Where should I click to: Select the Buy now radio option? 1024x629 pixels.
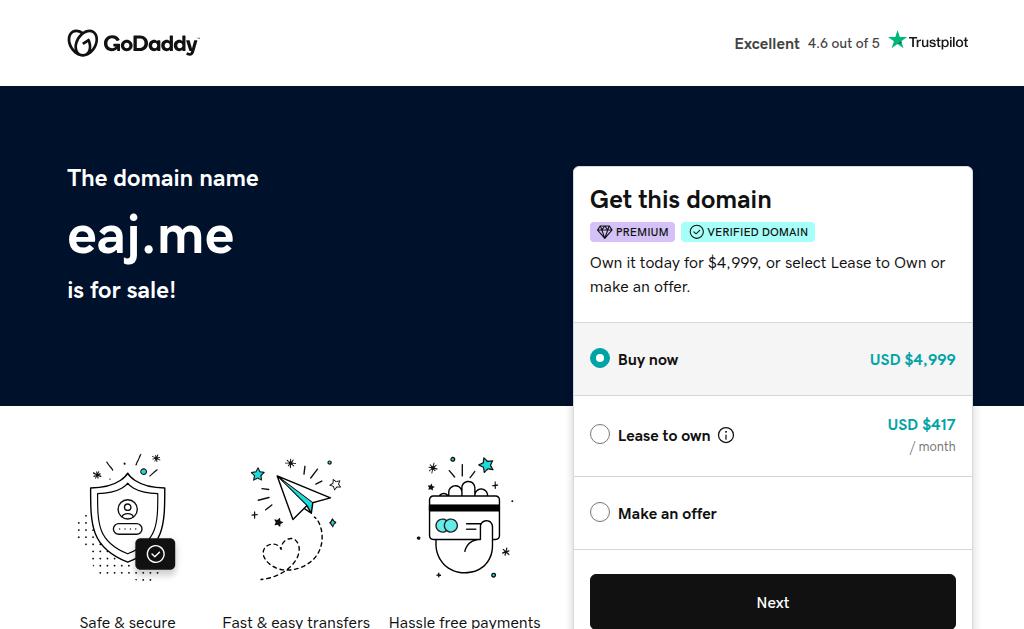point(600,358)
